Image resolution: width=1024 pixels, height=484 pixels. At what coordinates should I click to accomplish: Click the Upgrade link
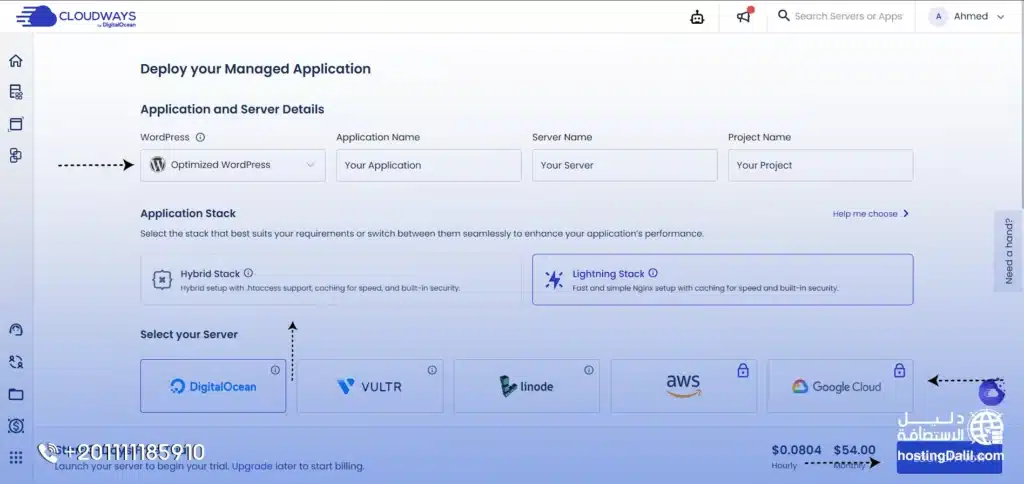(251, 466)
